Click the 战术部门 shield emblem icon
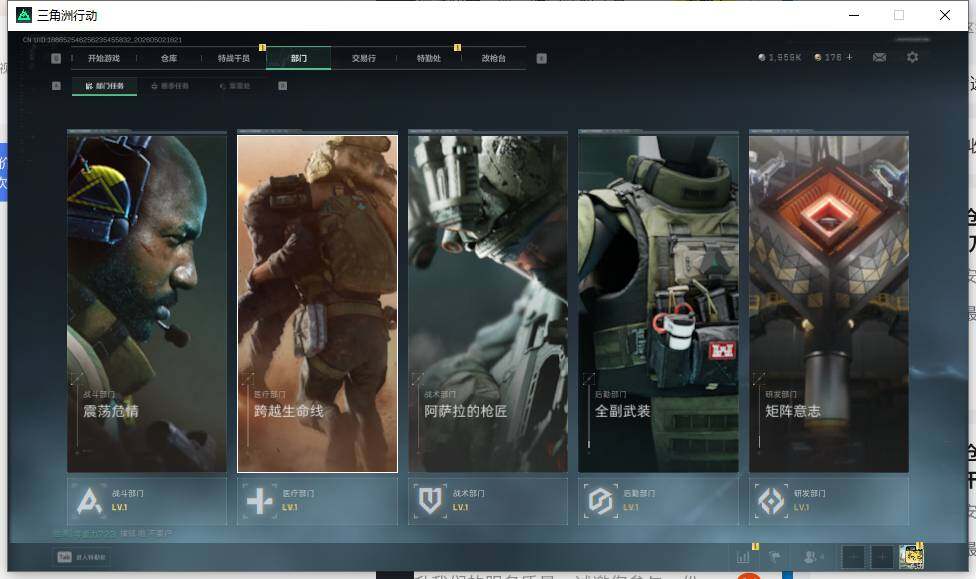Screen dimensions: 976x579 click(x=430, y=501)
